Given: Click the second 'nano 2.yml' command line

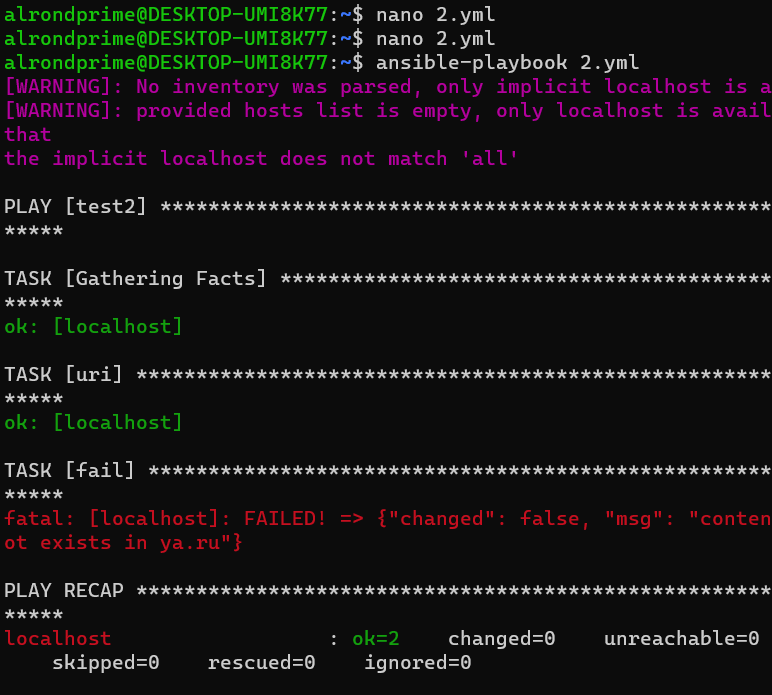Looking at the screenshot, I should [x=435, y=39].
